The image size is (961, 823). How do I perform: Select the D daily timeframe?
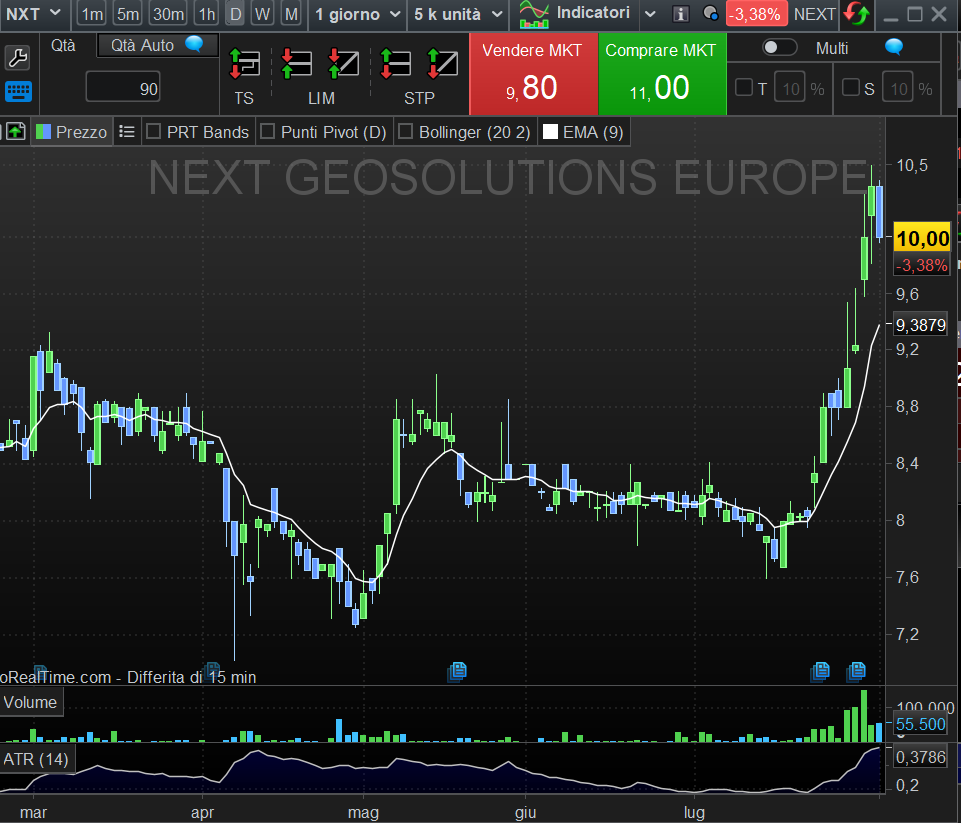(x=235, y=14)
